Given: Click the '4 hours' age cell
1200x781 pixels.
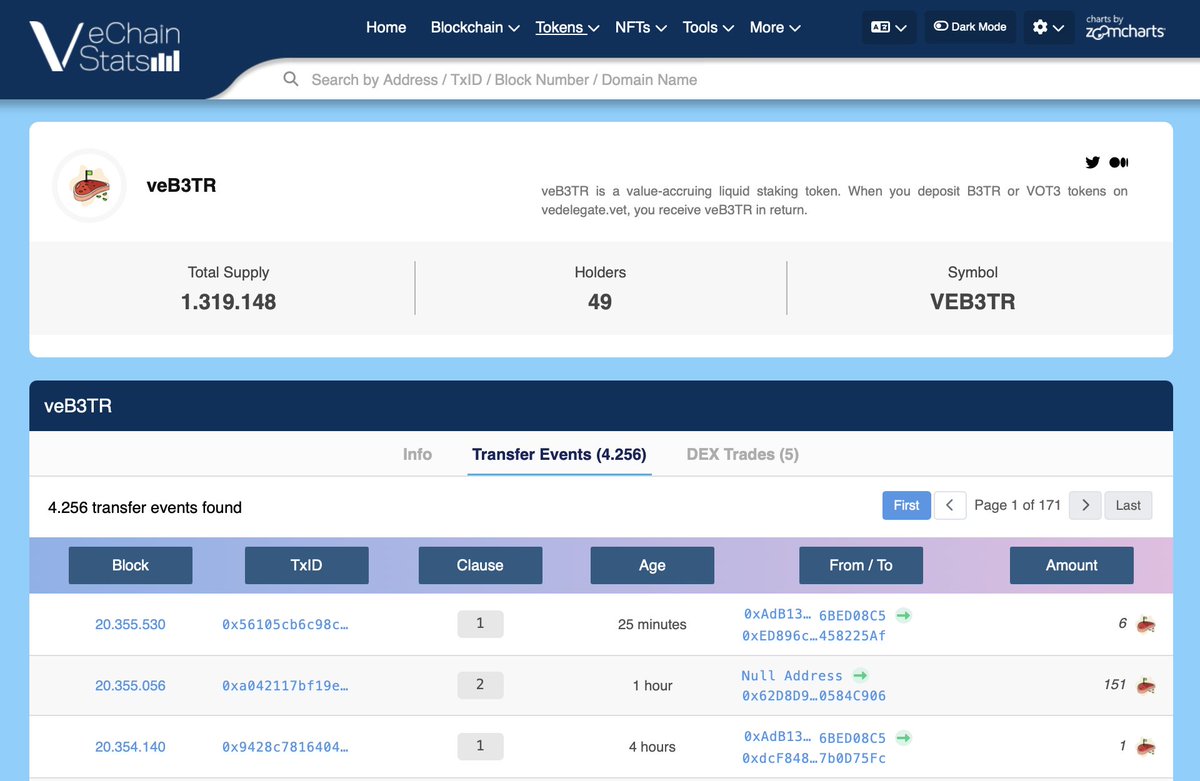Looking at the screenshot, I should coord(652,747).
